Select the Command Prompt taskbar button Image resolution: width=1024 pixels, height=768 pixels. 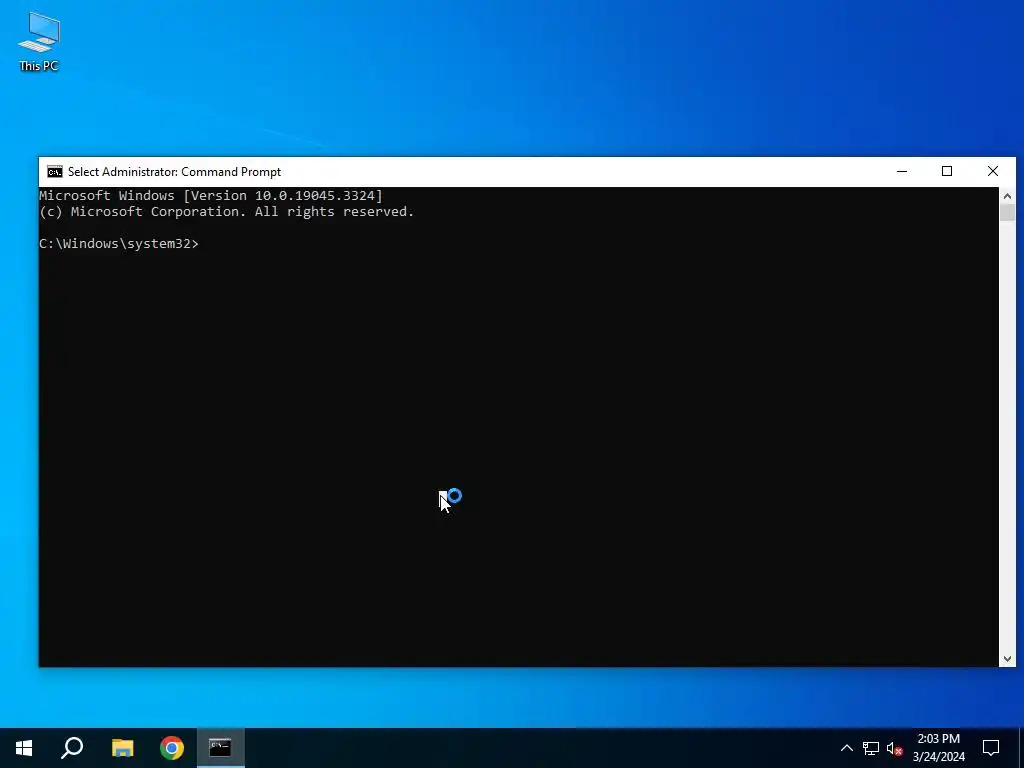[x=221, y=748]
